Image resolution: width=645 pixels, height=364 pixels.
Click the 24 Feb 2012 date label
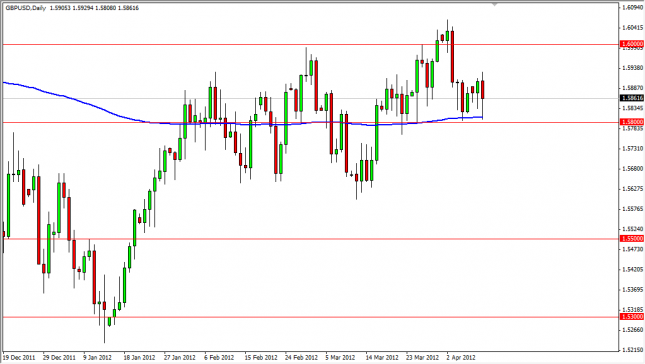point(301,357)
